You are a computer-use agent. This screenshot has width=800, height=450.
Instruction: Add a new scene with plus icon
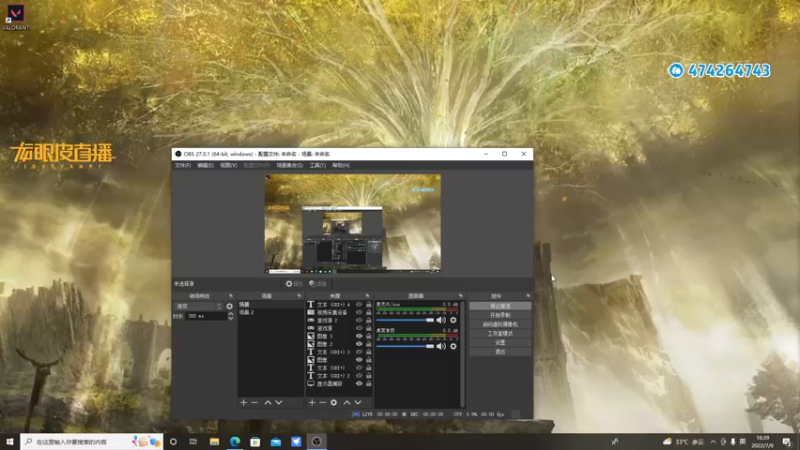click(243, 403)
